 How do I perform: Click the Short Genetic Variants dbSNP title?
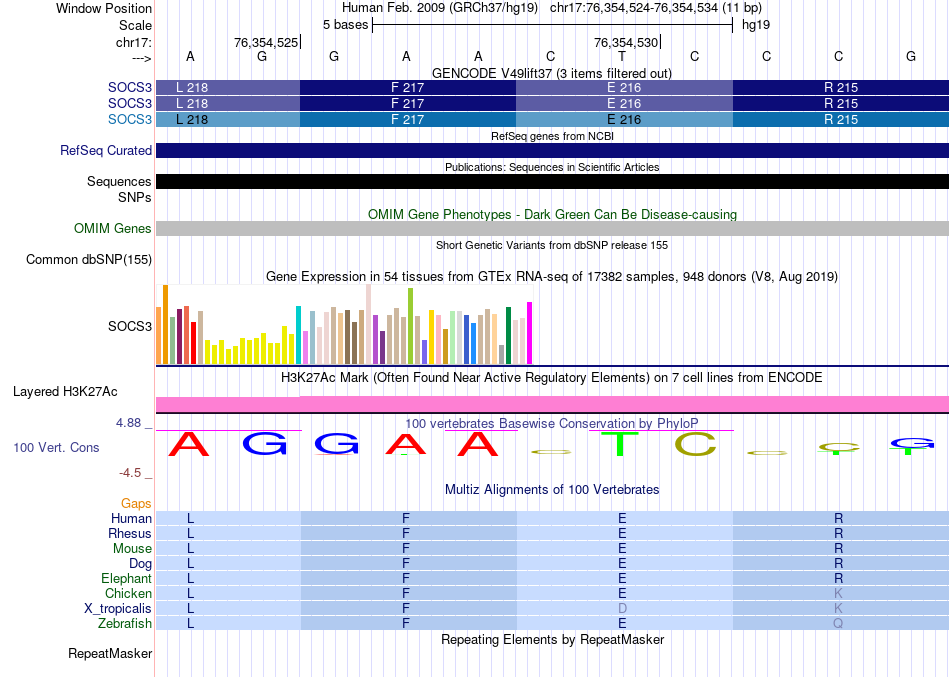coord(552,245)
